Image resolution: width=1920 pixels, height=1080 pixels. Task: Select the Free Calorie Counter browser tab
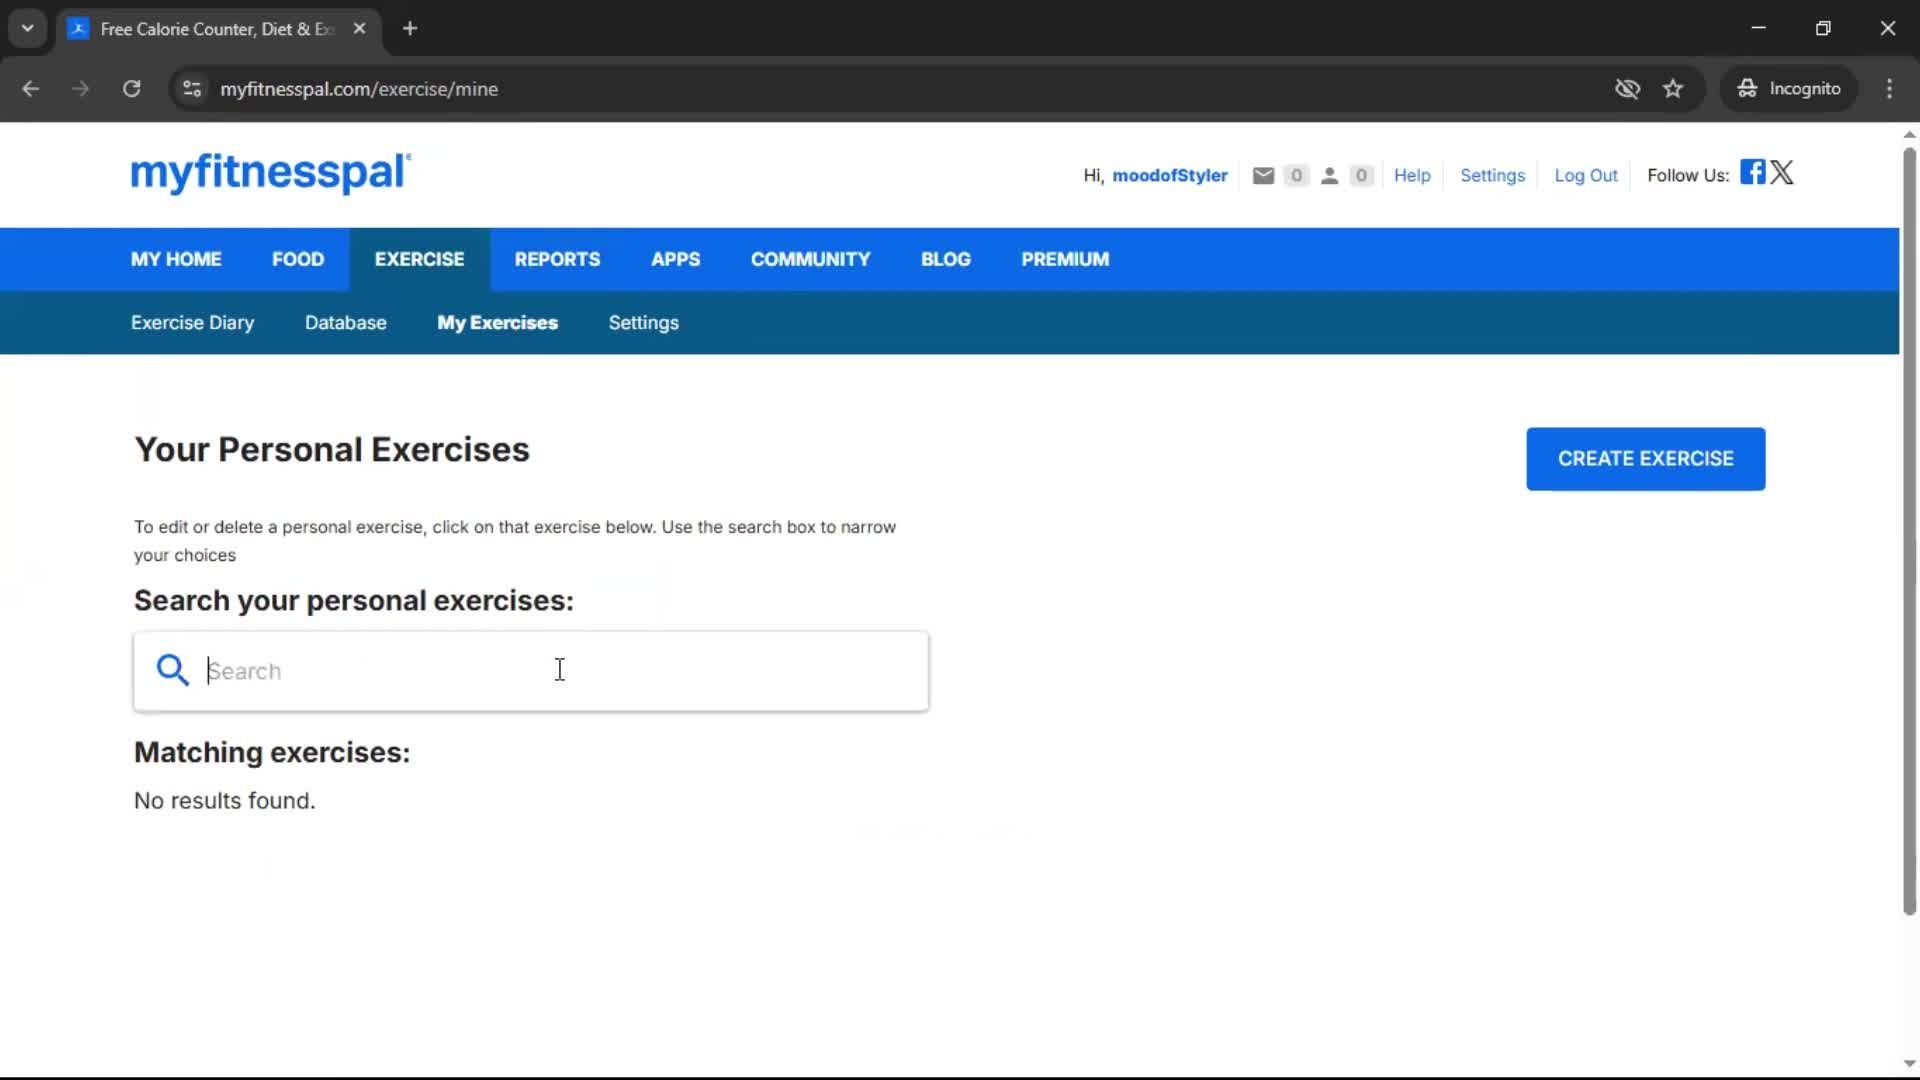[x=218, y=29]
